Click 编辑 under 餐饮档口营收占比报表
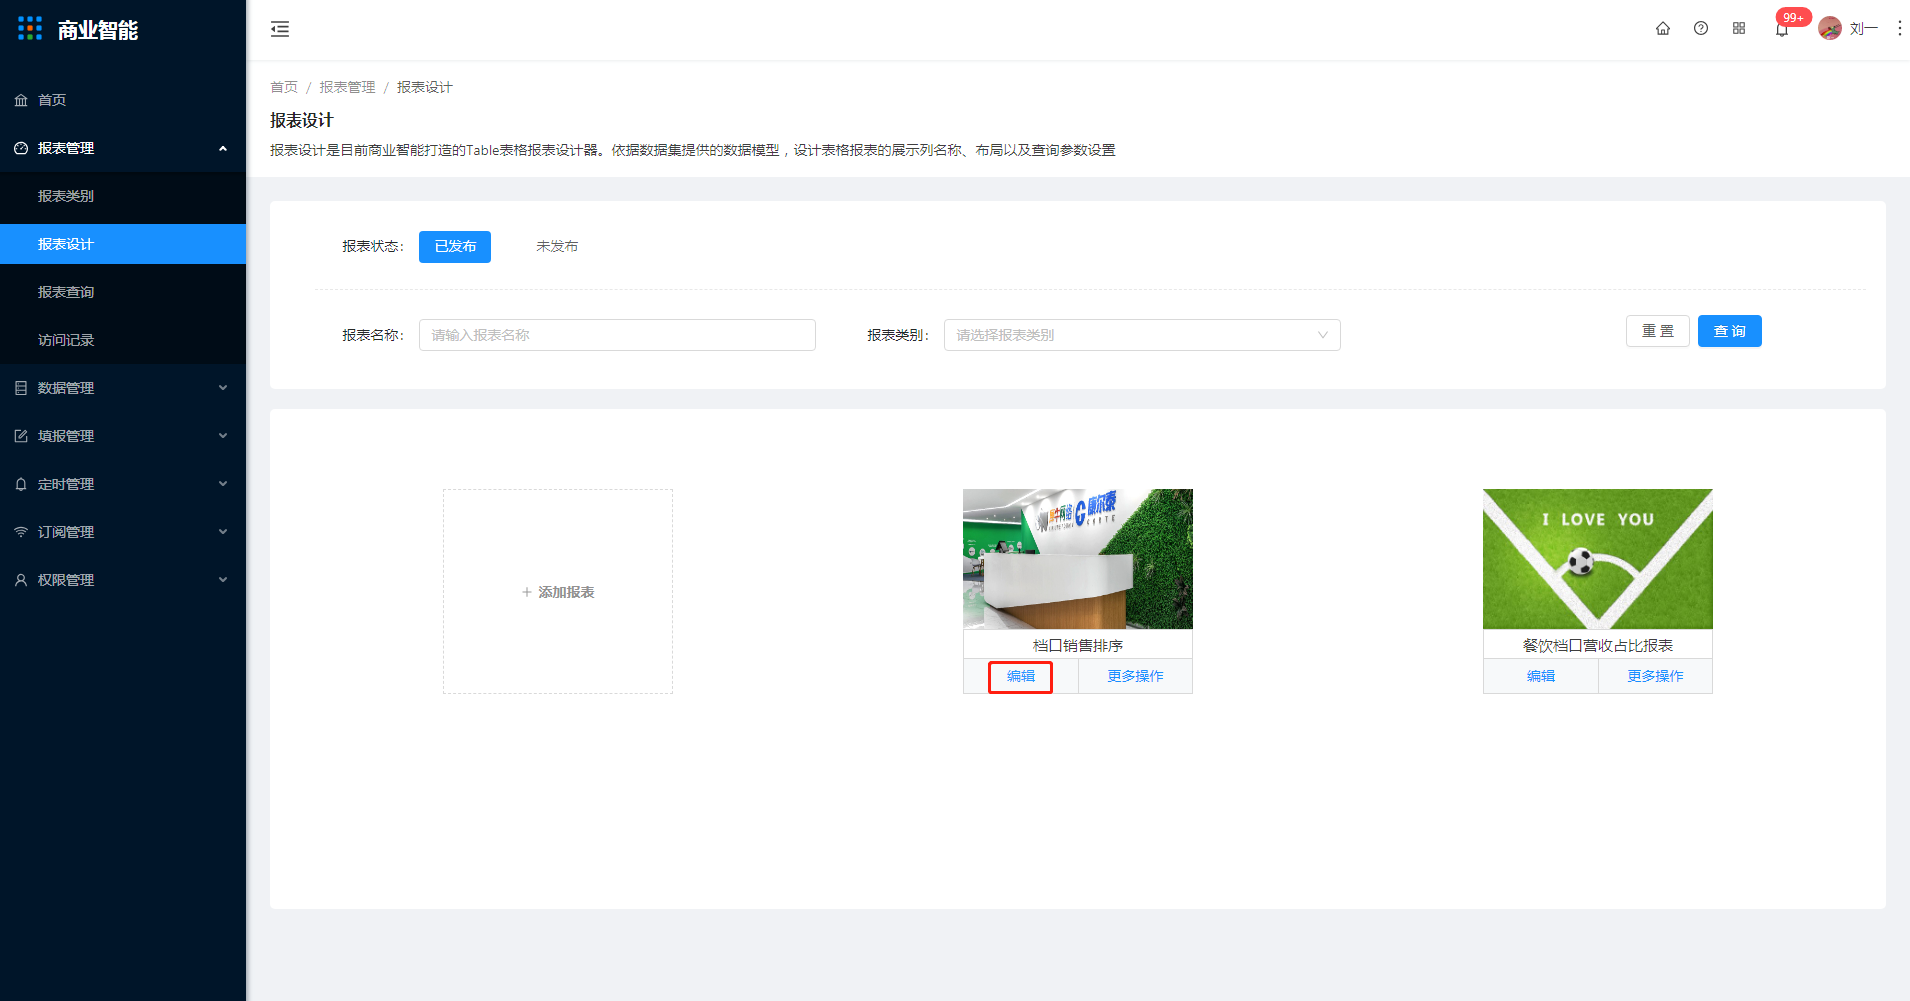Image resolution: width=1910 pixels, height=1001 pixels. tap(1541, 676)
